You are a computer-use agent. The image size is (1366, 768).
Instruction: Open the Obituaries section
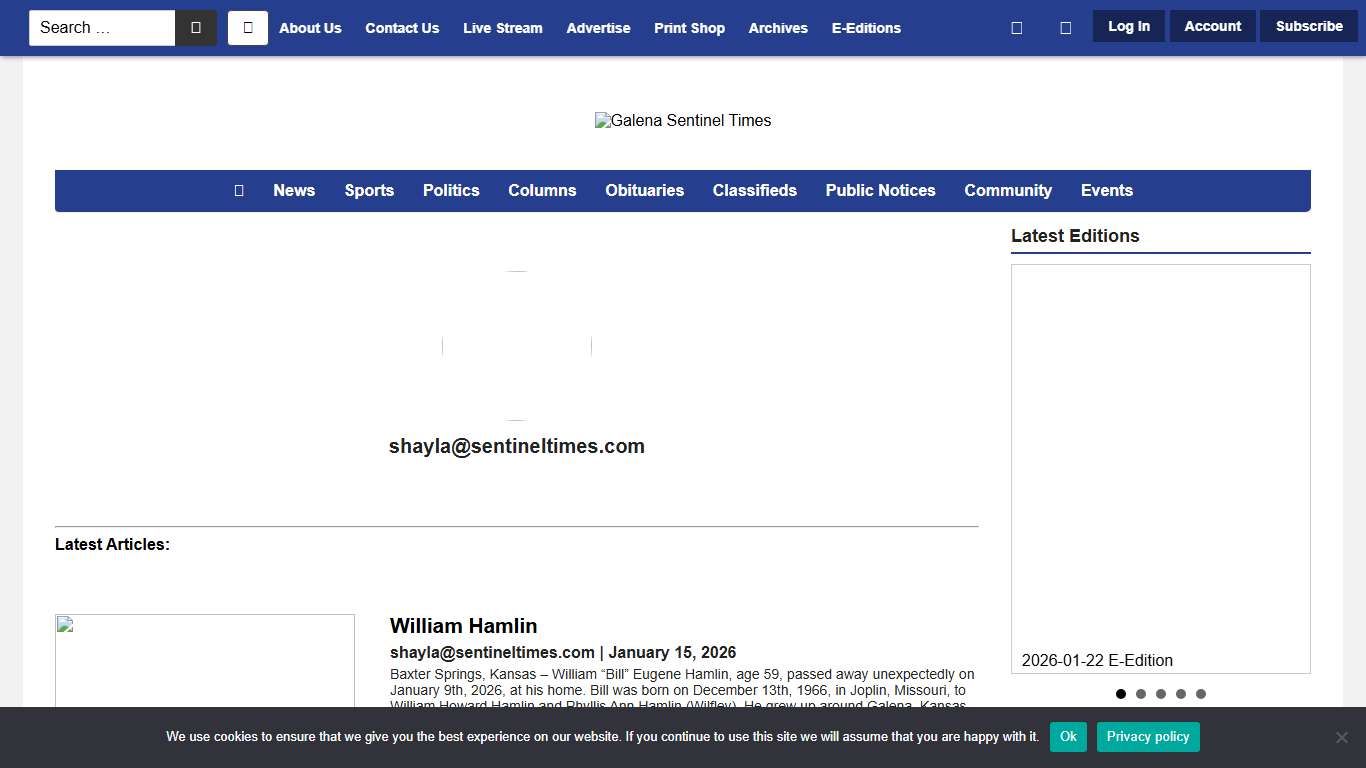click(x=644, y=191)
